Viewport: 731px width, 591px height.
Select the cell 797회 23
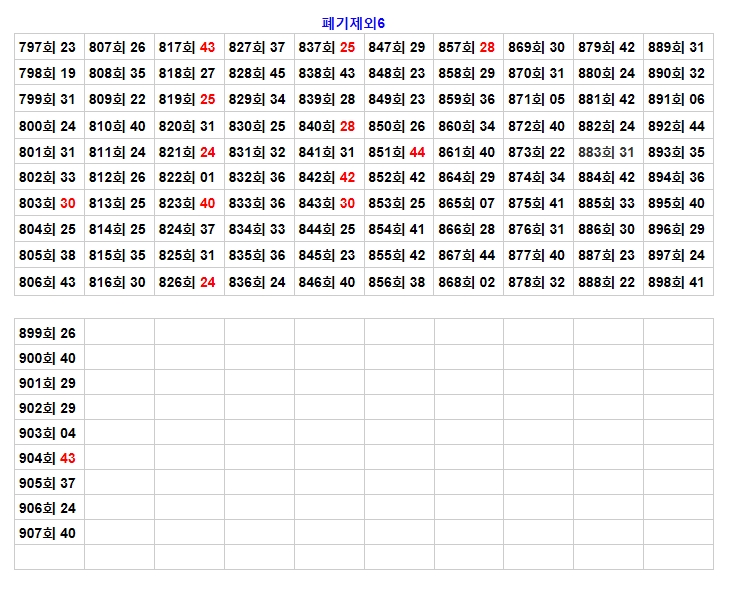48,47
